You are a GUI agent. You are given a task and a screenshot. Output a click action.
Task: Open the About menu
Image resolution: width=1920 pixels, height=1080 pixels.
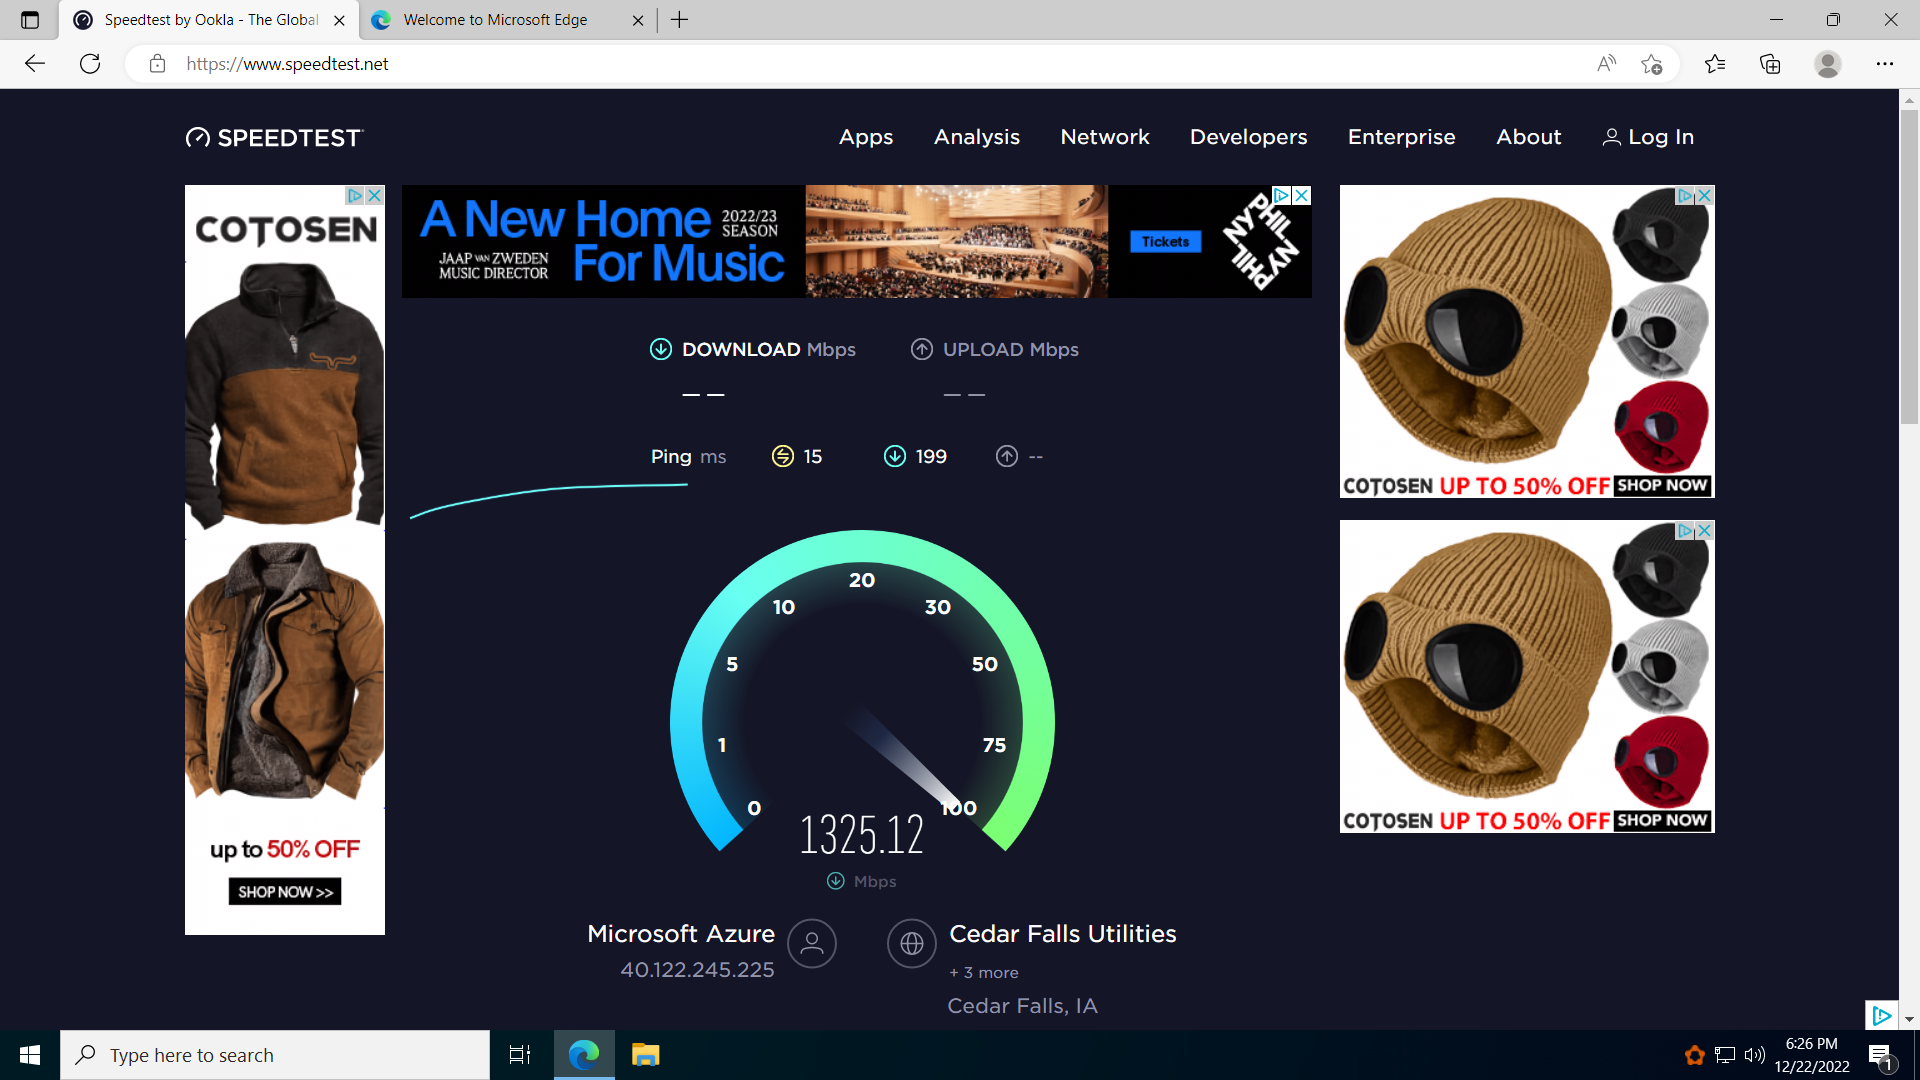click(x=1529, y=137)
